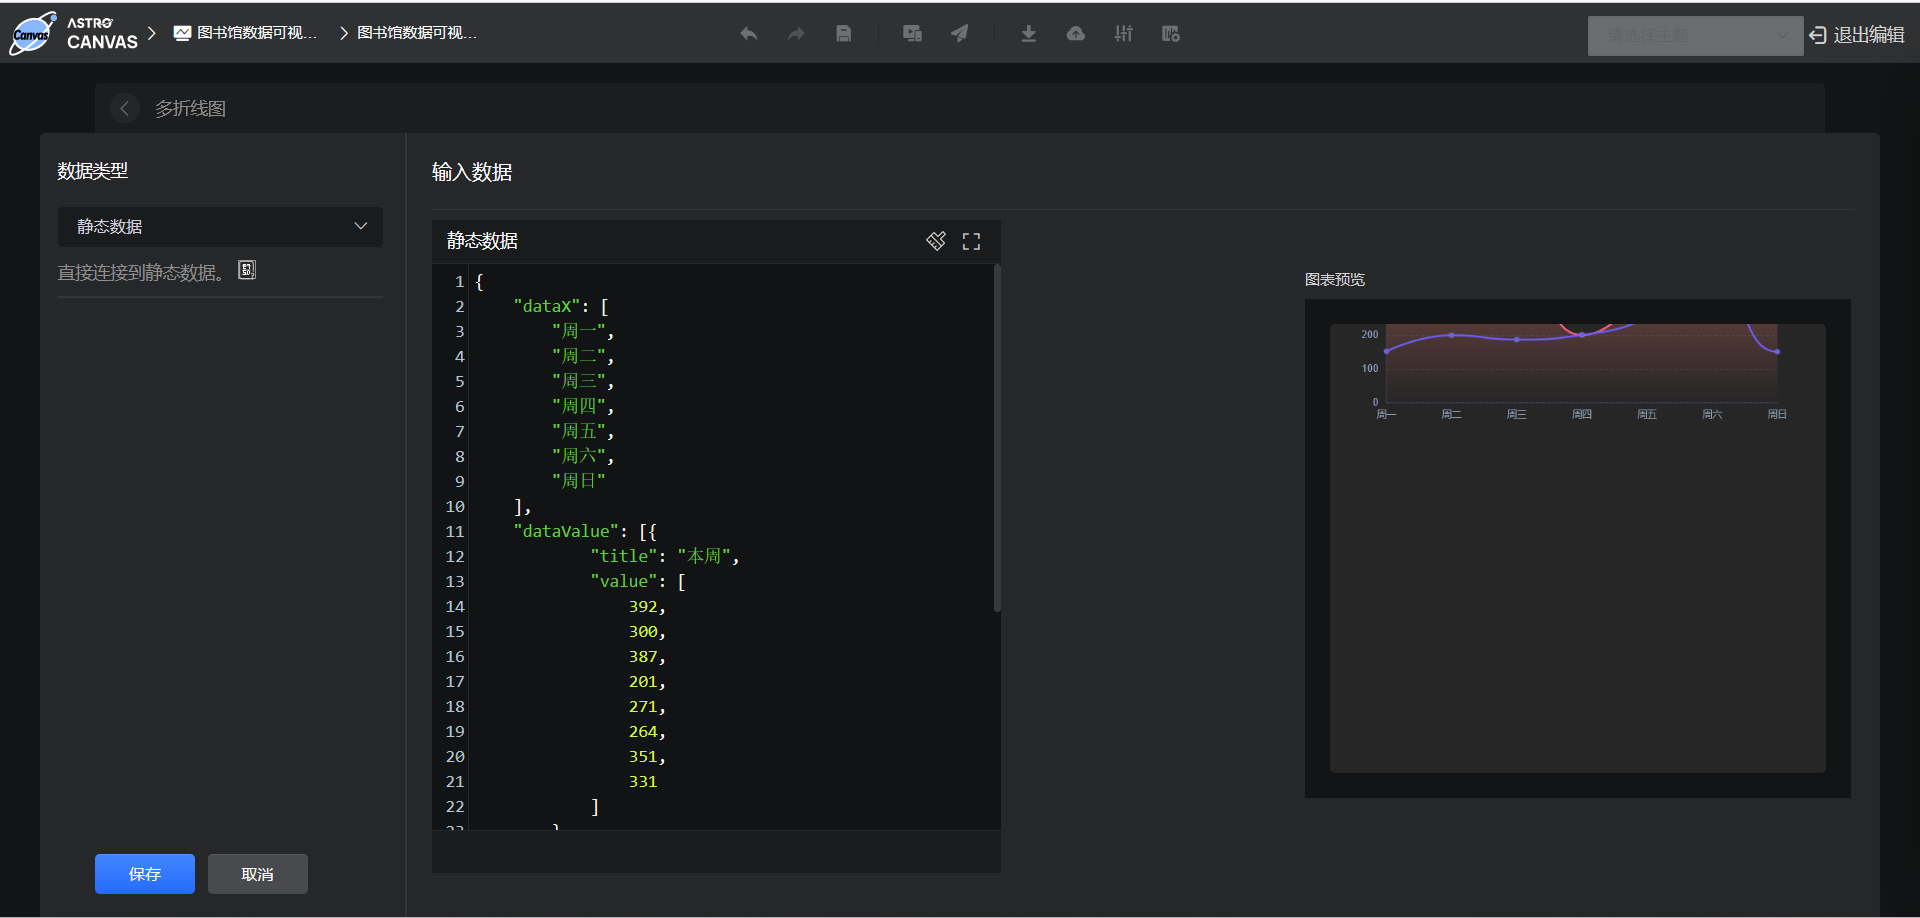This screenshot has width=1920, height=918.
Task: Click the "value" key in the editor
Action: [624, 581]
